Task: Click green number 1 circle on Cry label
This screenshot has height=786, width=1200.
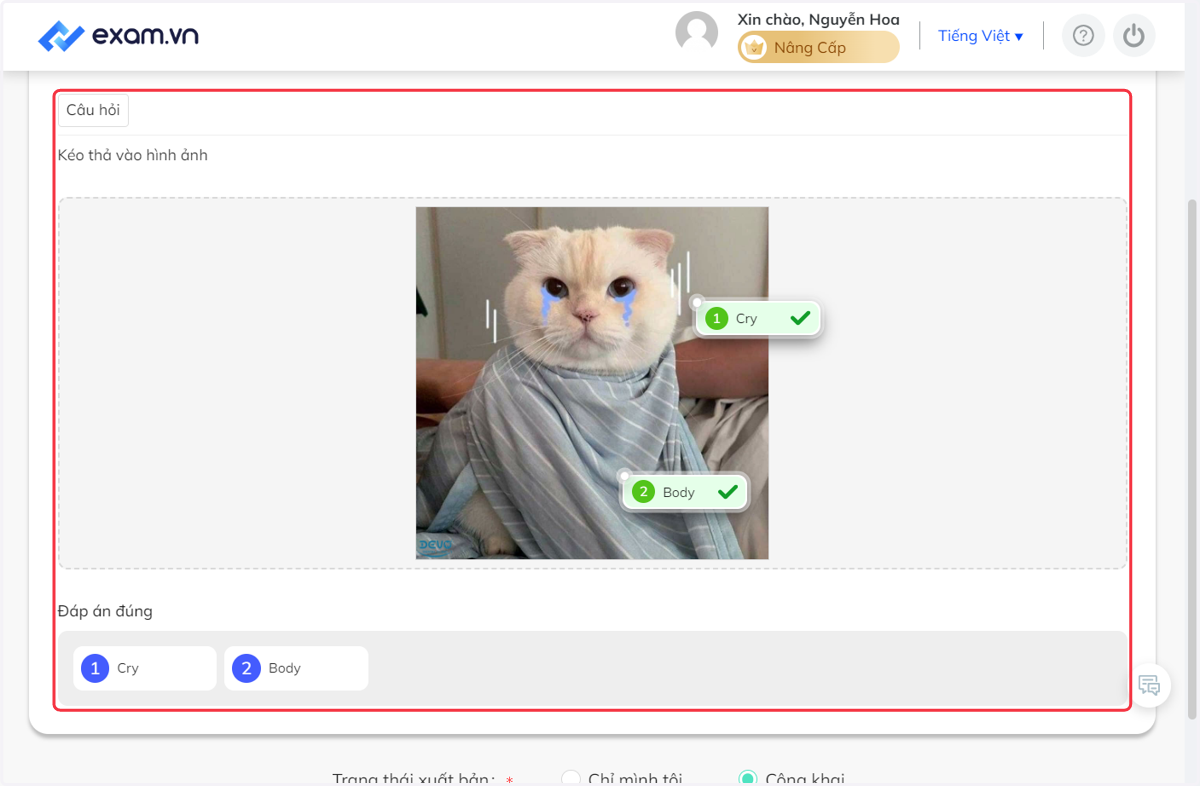Action: pyautogui.click(x=716, y=318)
